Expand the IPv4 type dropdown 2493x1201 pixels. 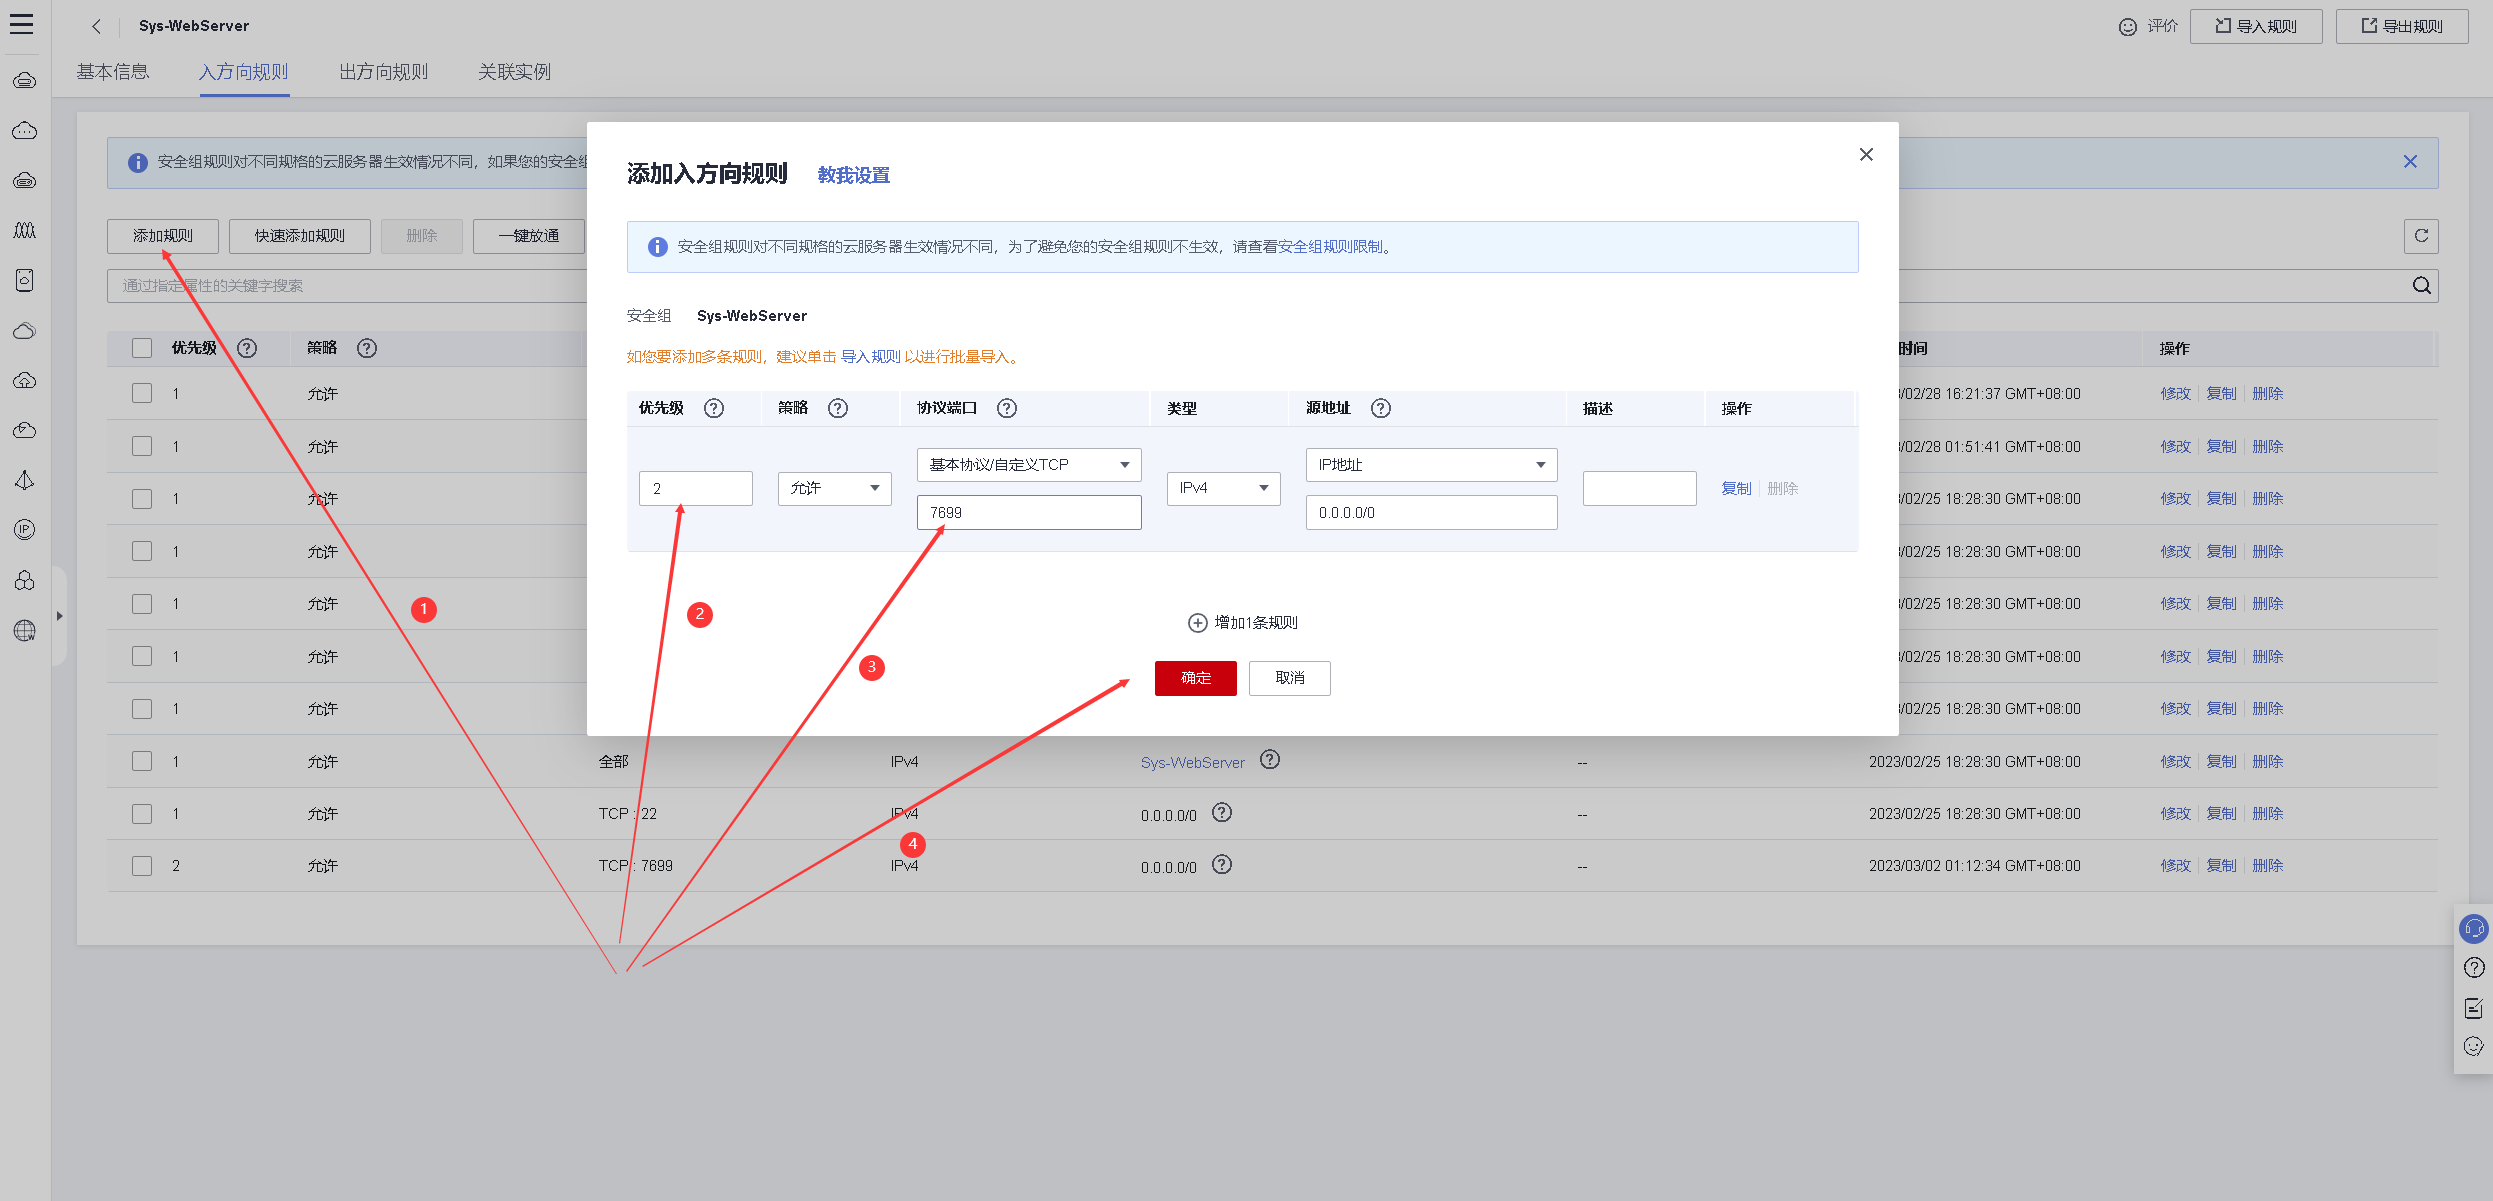click(x=1222, y=488)
